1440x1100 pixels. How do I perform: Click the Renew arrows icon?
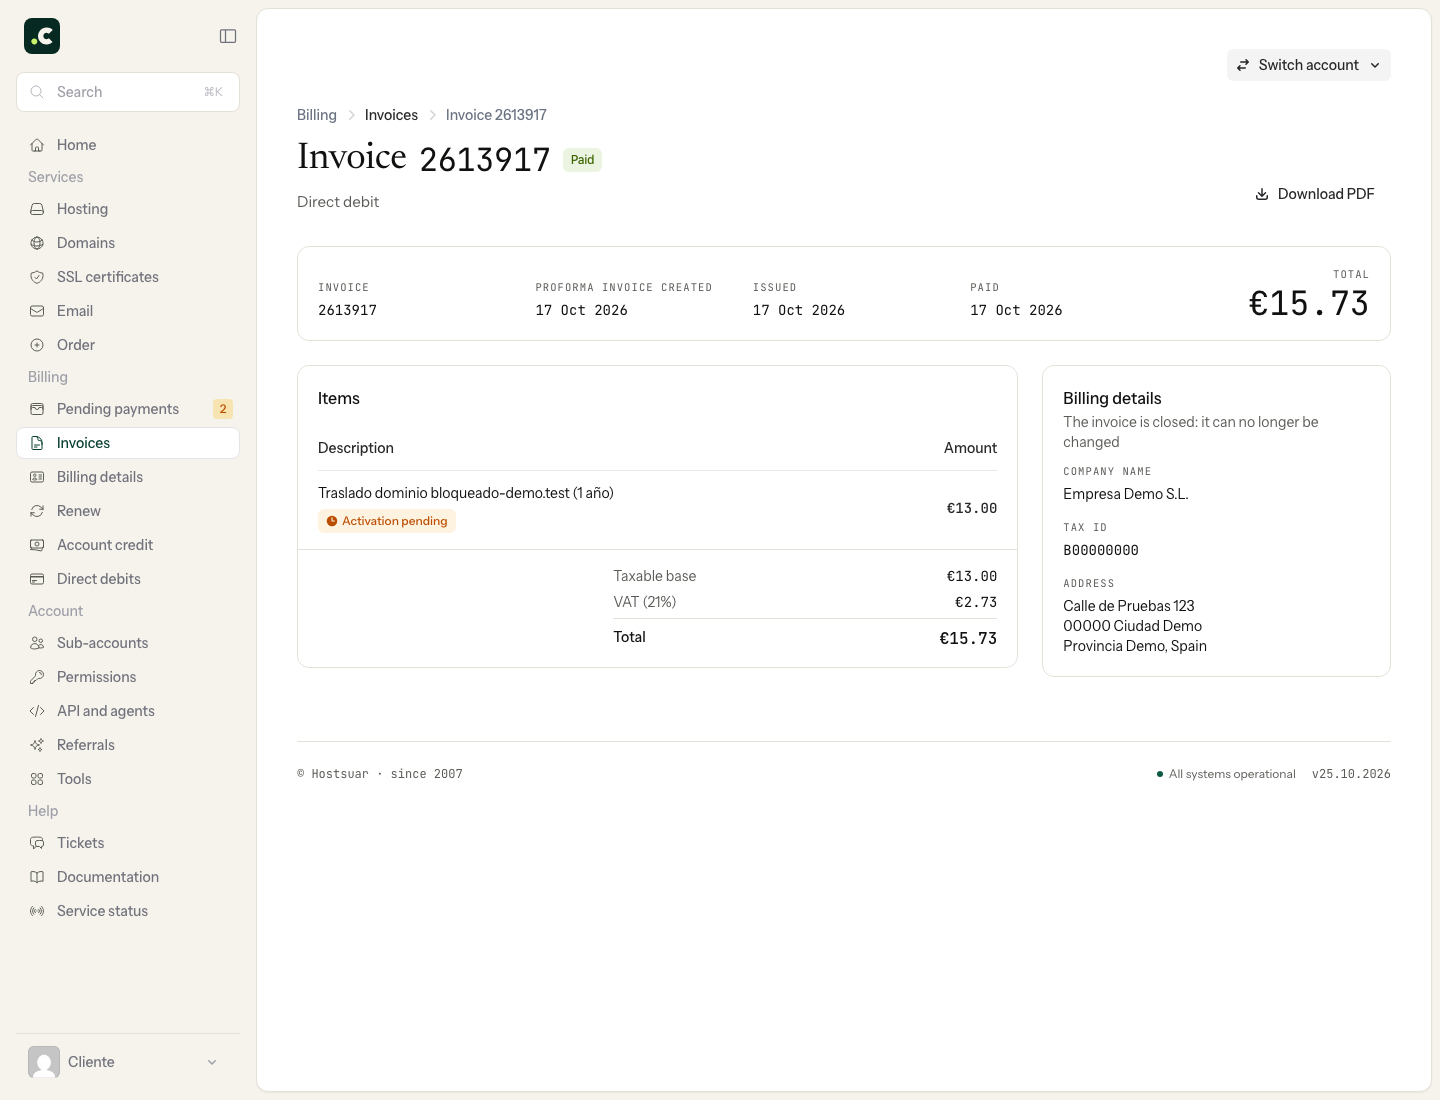point(37,511)
